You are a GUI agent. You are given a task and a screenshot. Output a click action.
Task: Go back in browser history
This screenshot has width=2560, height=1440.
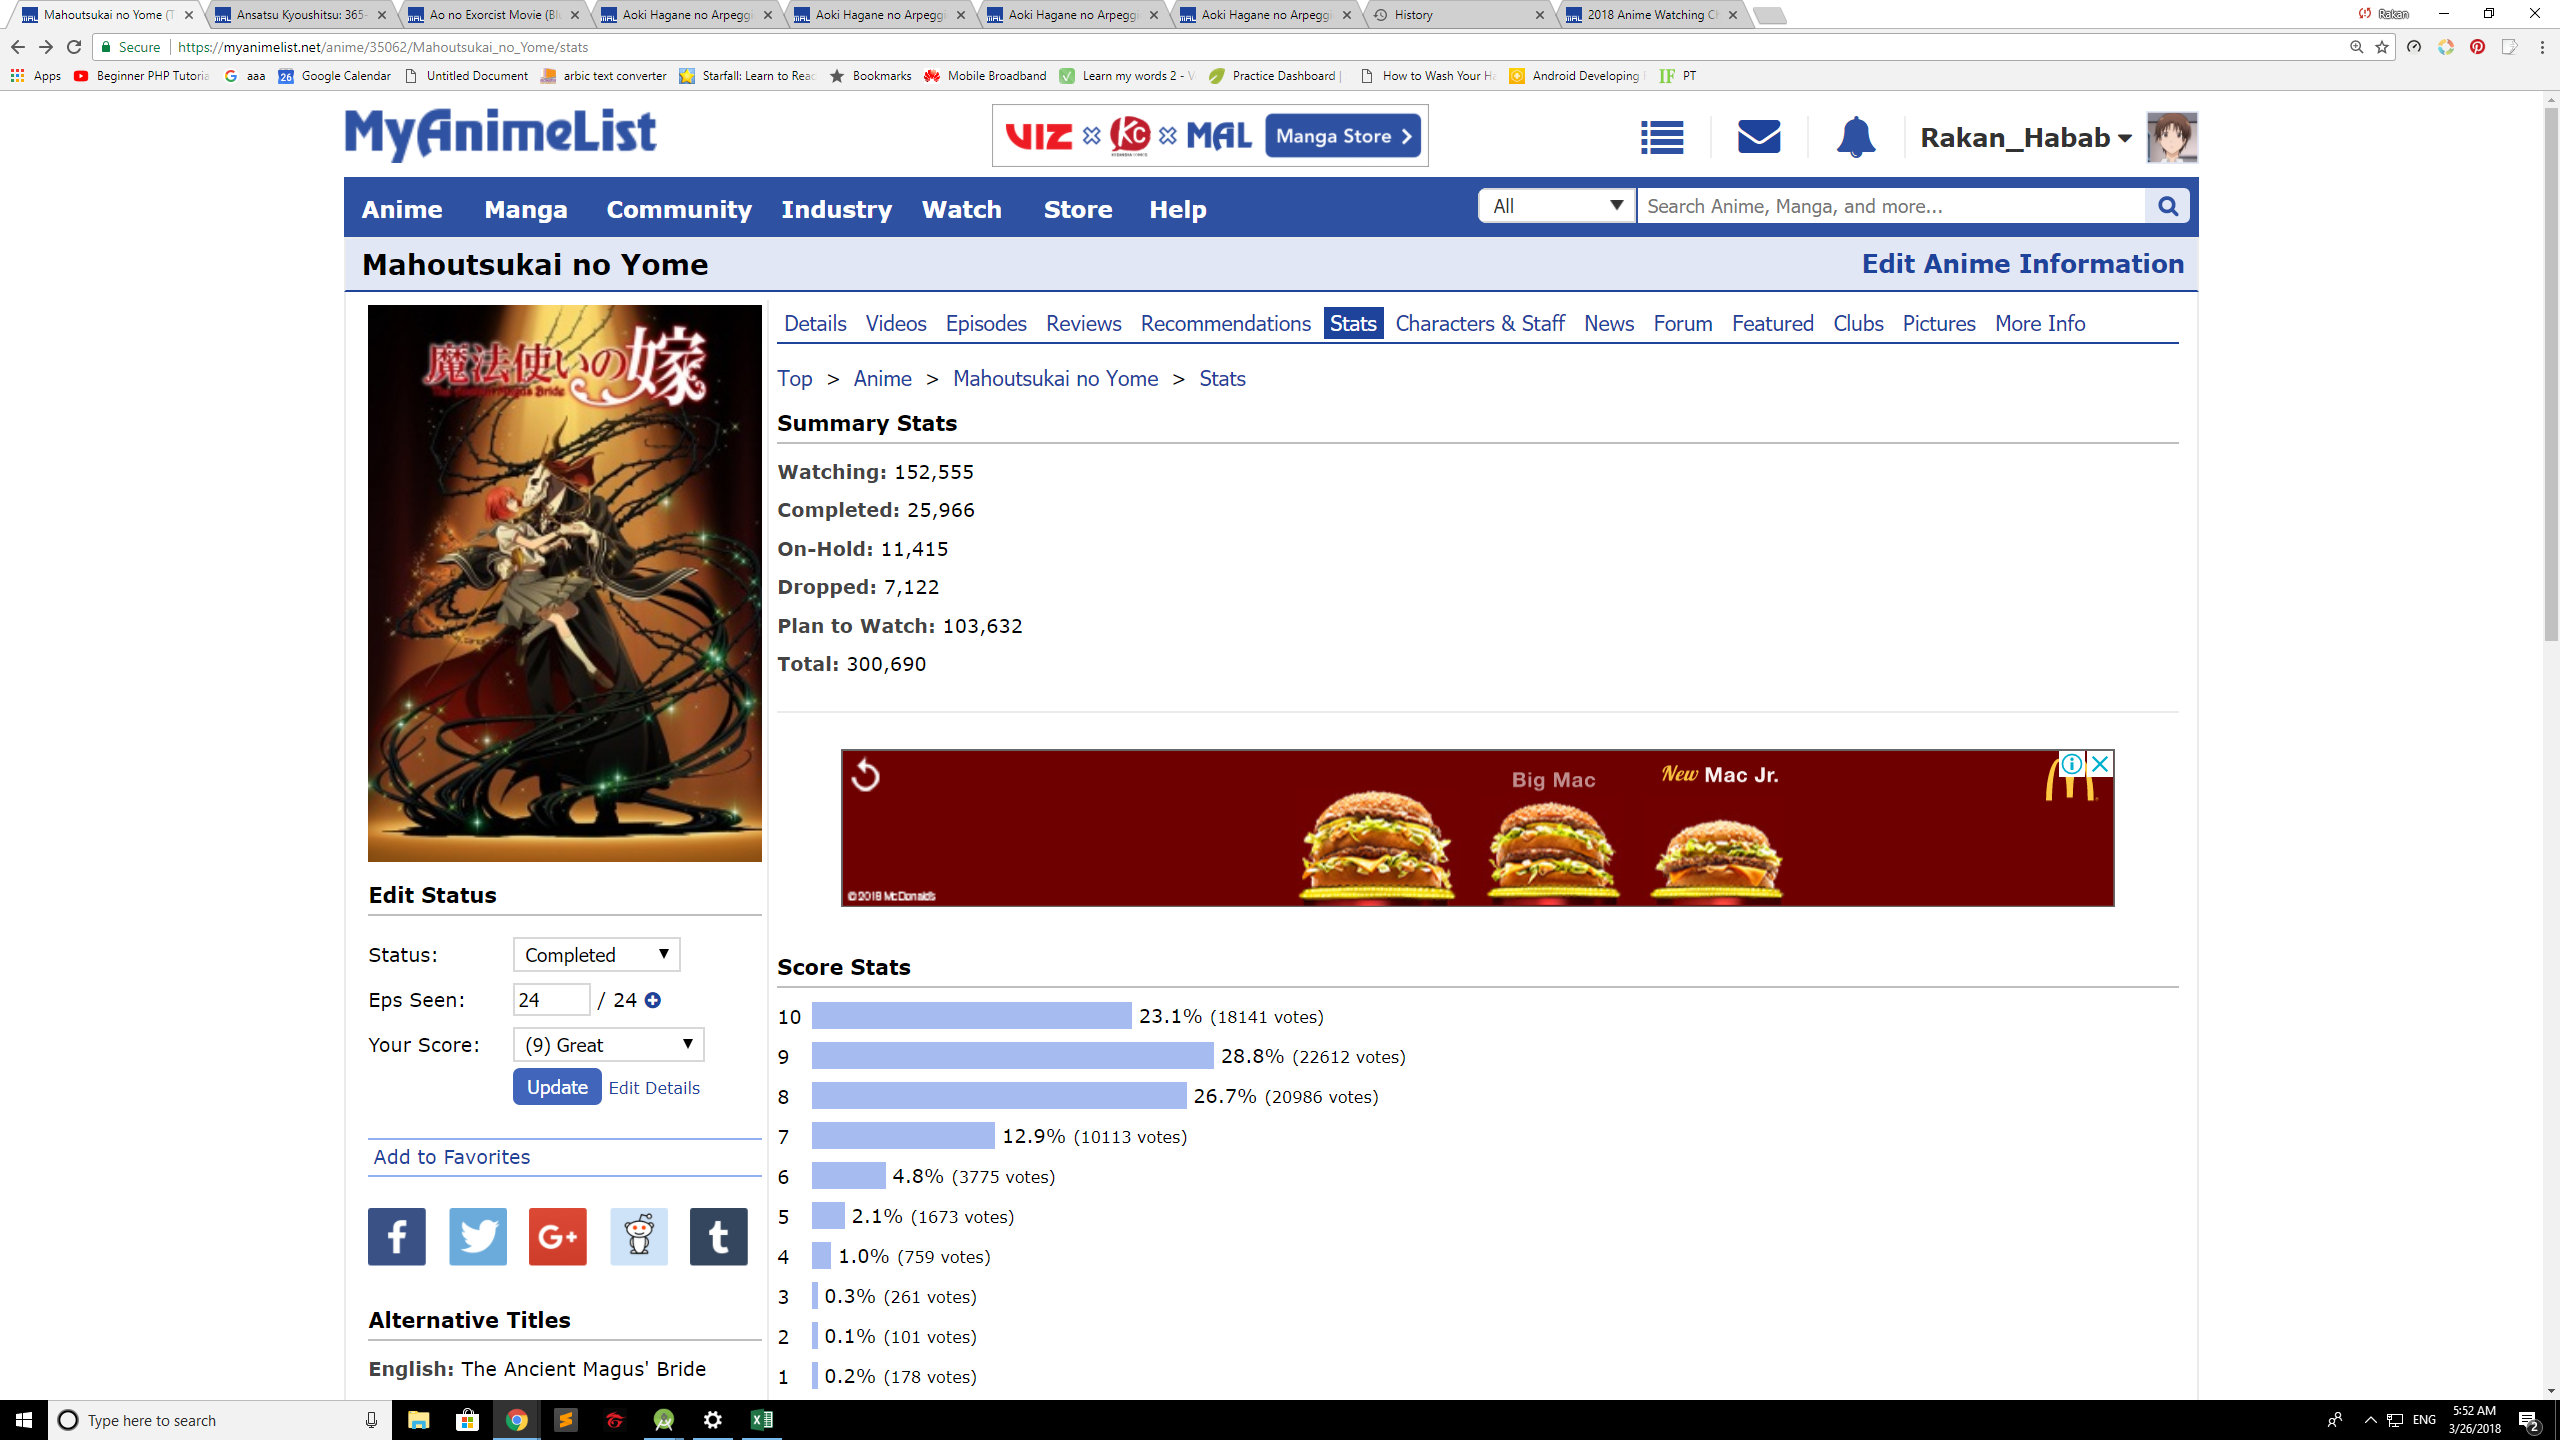18,47
